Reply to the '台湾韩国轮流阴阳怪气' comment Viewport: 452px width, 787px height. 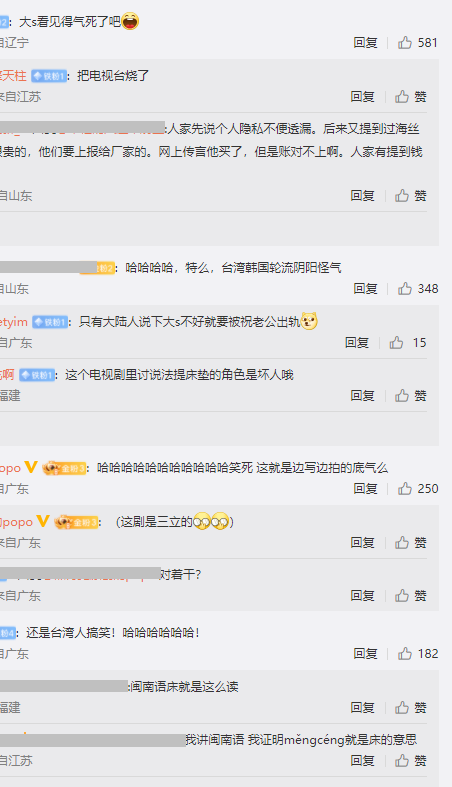pos(365,289)
